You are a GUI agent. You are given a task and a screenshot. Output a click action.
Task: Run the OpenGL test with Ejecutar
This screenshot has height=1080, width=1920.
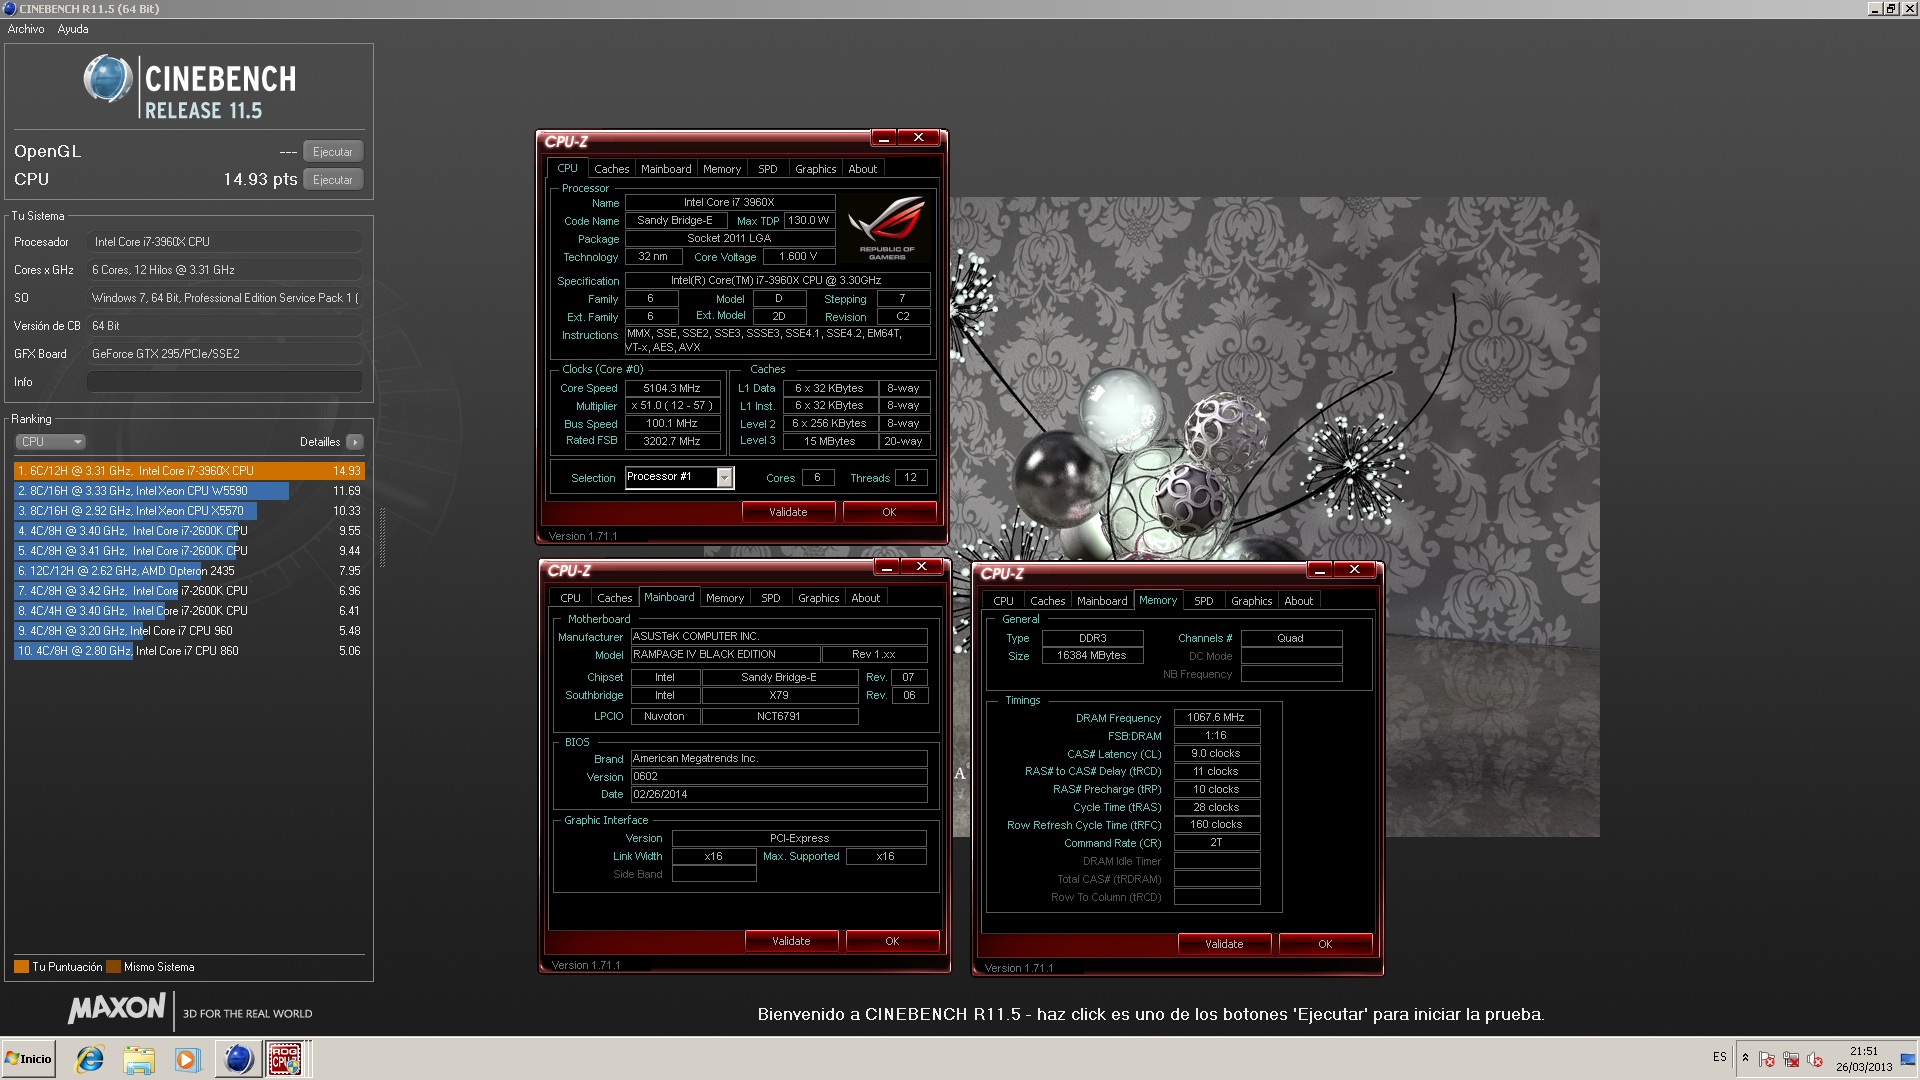pos(332,152)
